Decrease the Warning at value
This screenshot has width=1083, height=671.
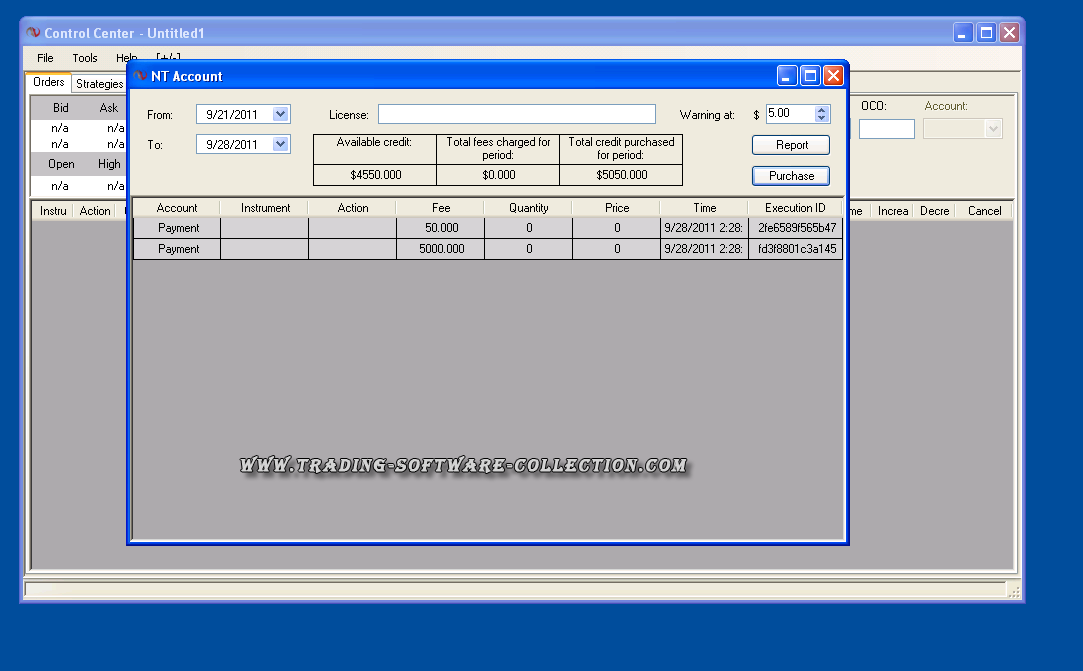point(822,119)
